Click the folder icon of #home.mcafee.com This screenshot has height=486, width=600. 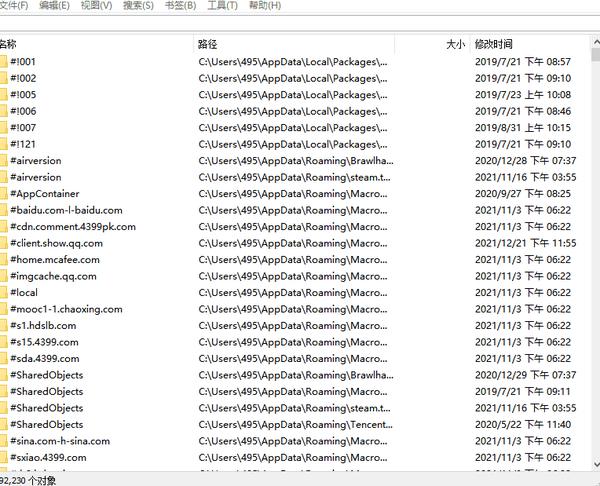point(3,259)
